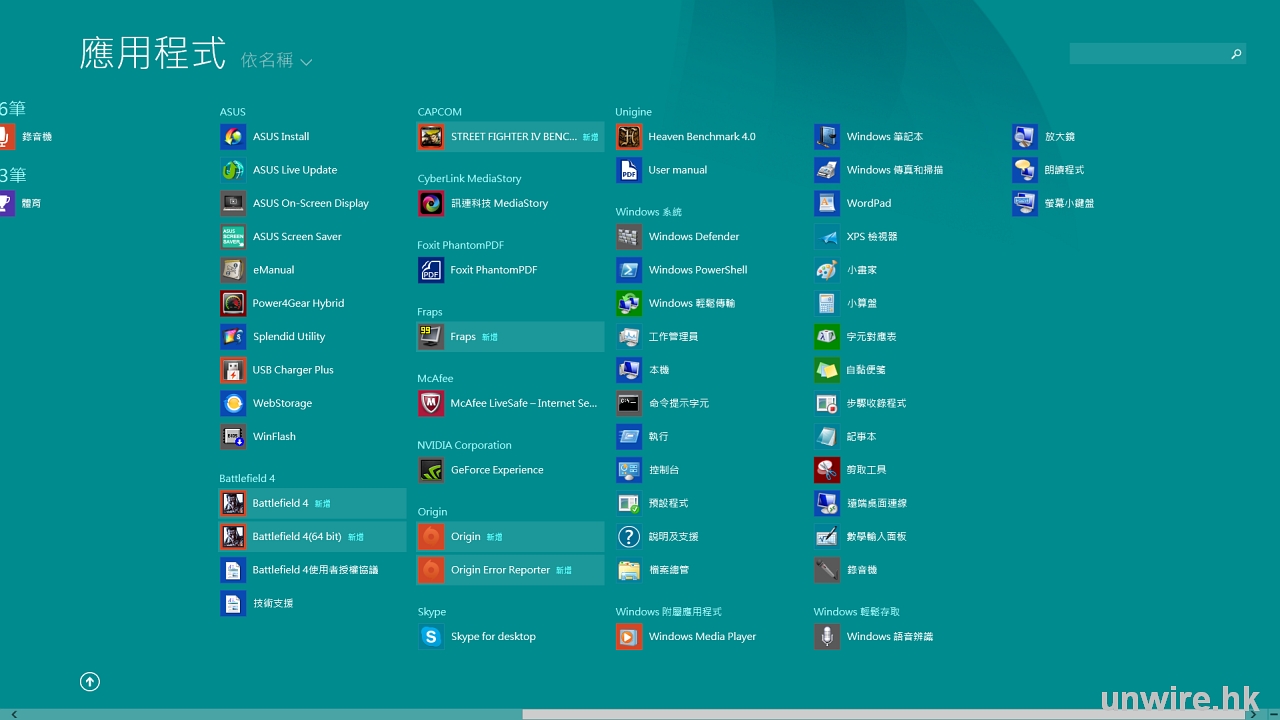The height and width of the screenshot is (720, 1280).
Task: Open Skype for desktop icon
Action: (x=431, y=637)
